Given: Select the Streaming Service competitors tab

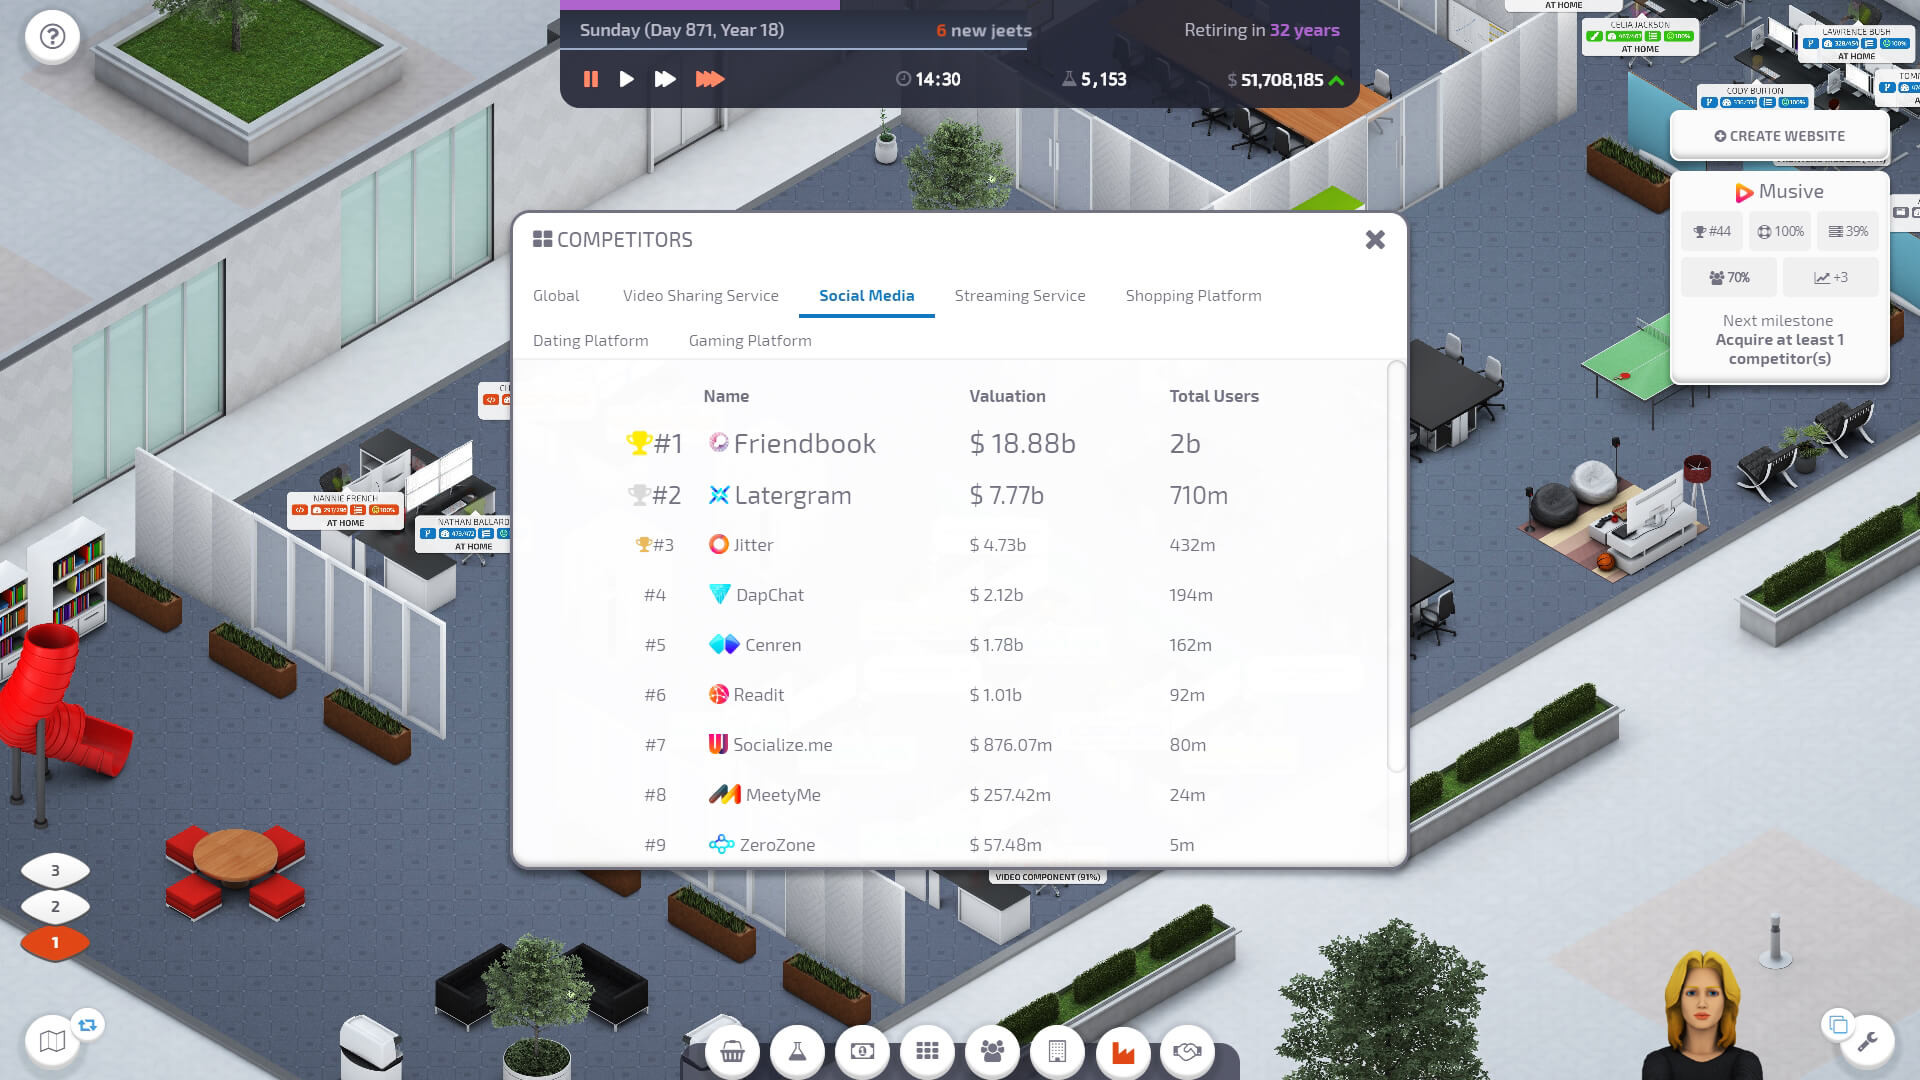Looking at the screenshot, I should tap(1021, 294).
